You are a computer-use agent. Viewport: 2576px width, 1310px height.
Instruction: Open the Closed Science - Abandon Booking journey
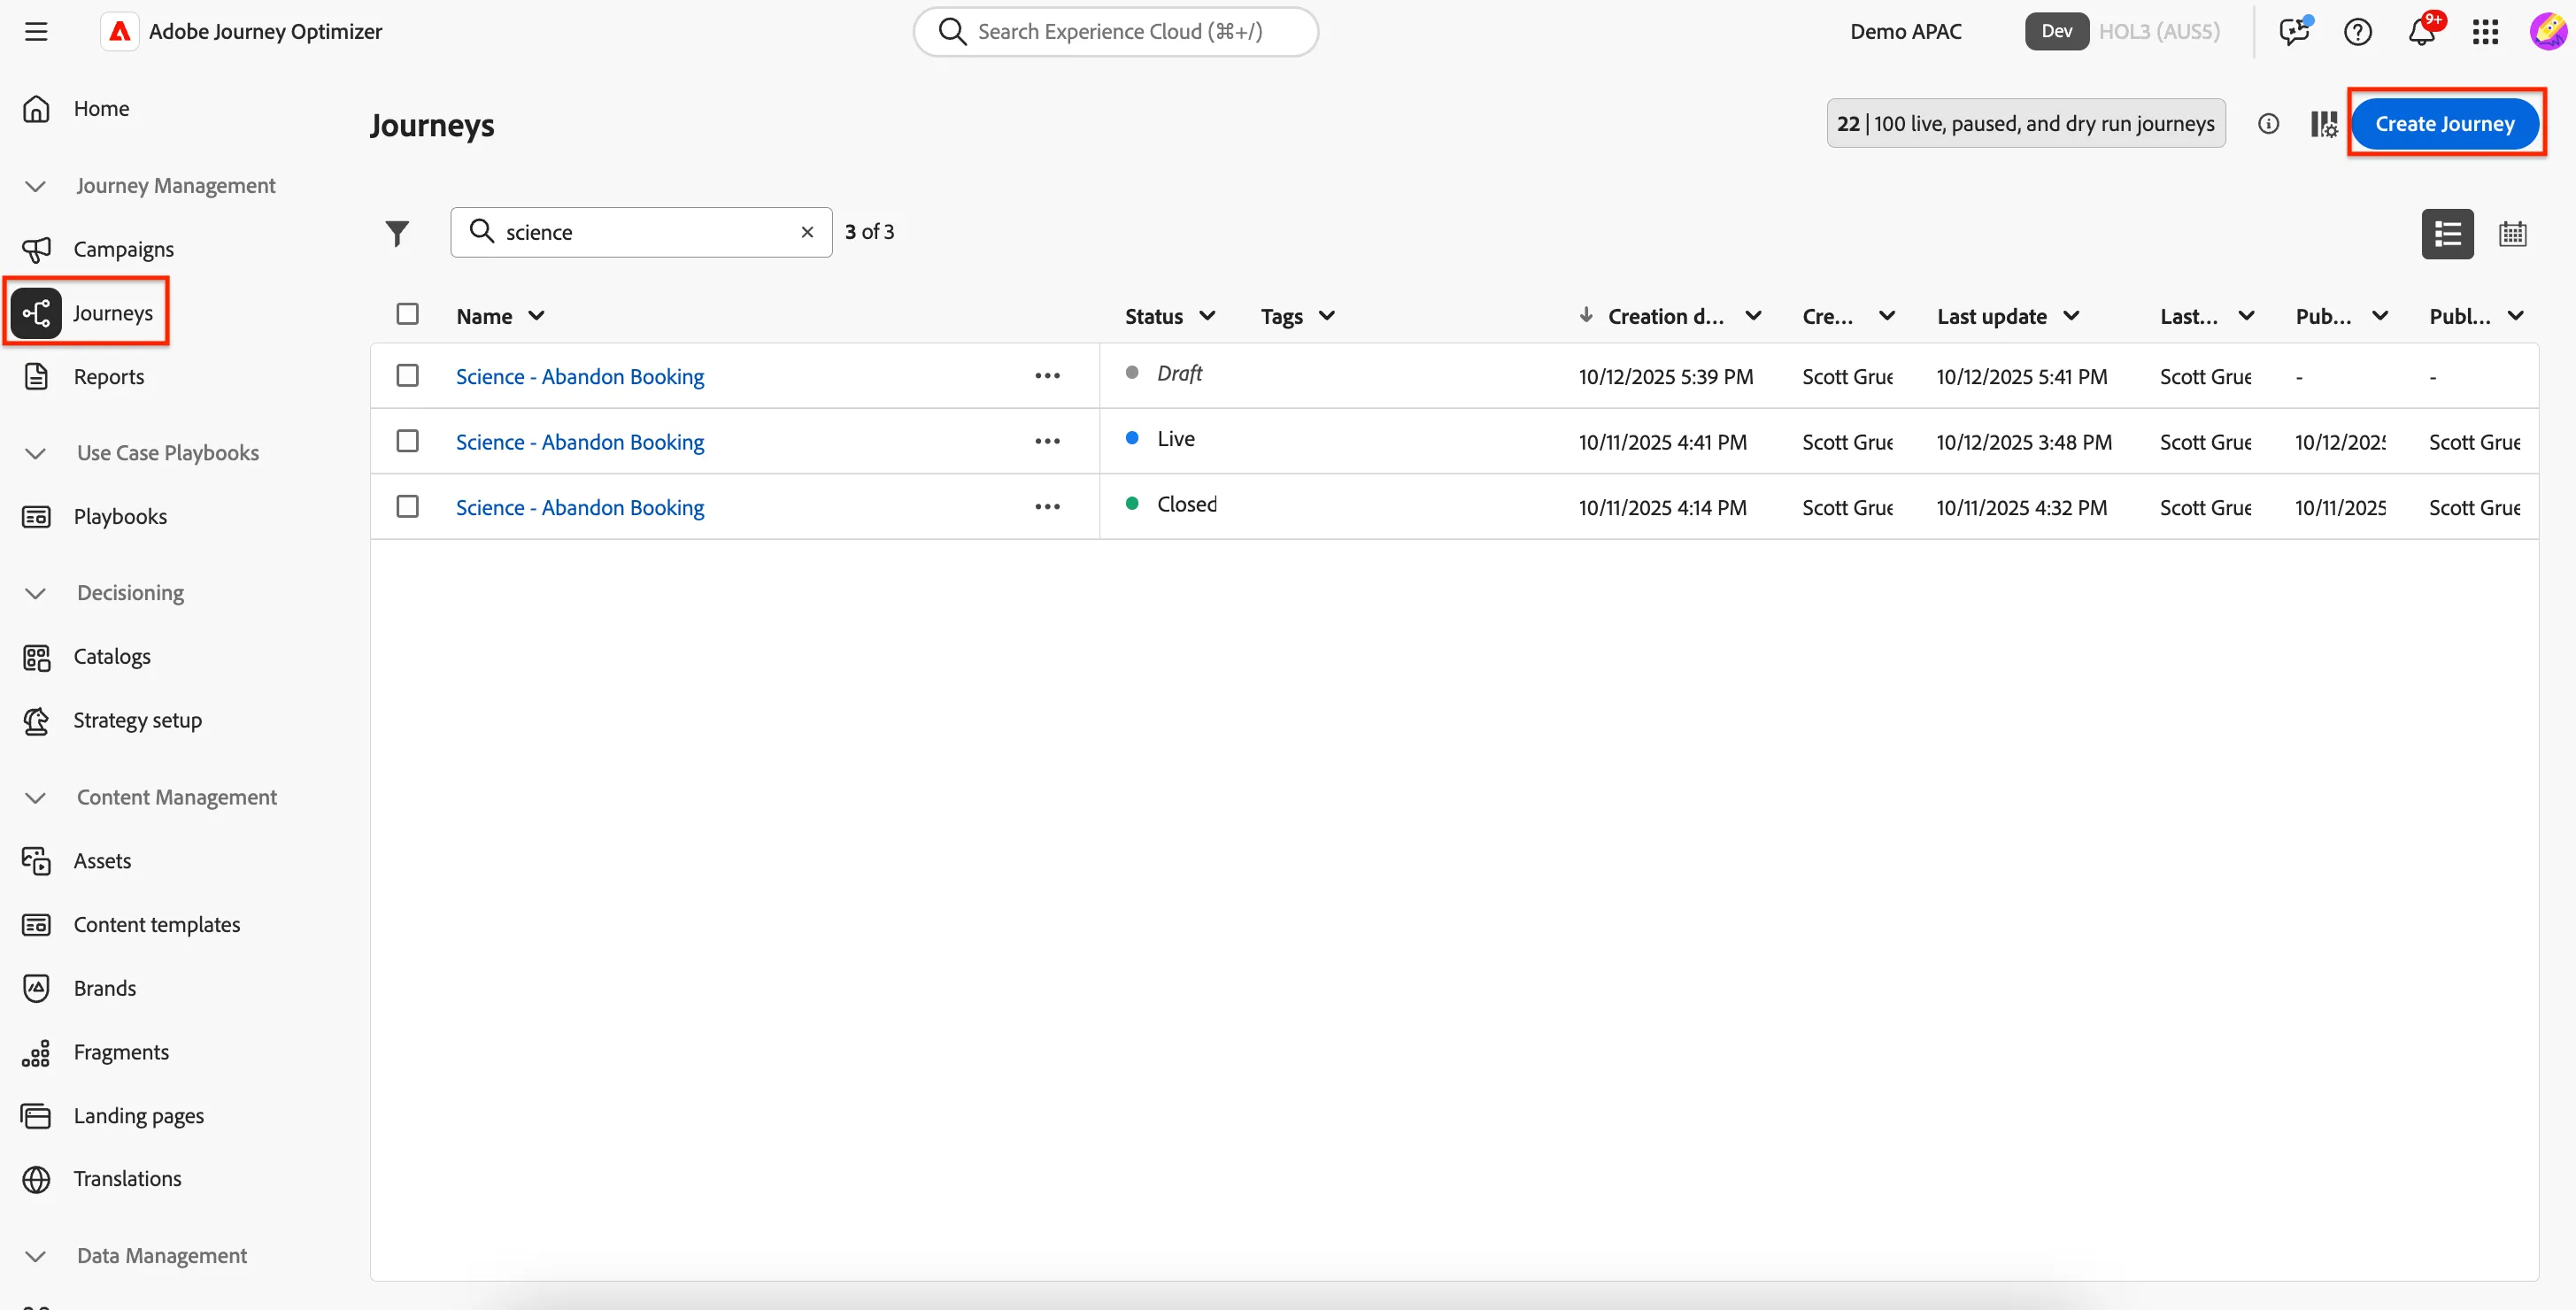(580, 508)
